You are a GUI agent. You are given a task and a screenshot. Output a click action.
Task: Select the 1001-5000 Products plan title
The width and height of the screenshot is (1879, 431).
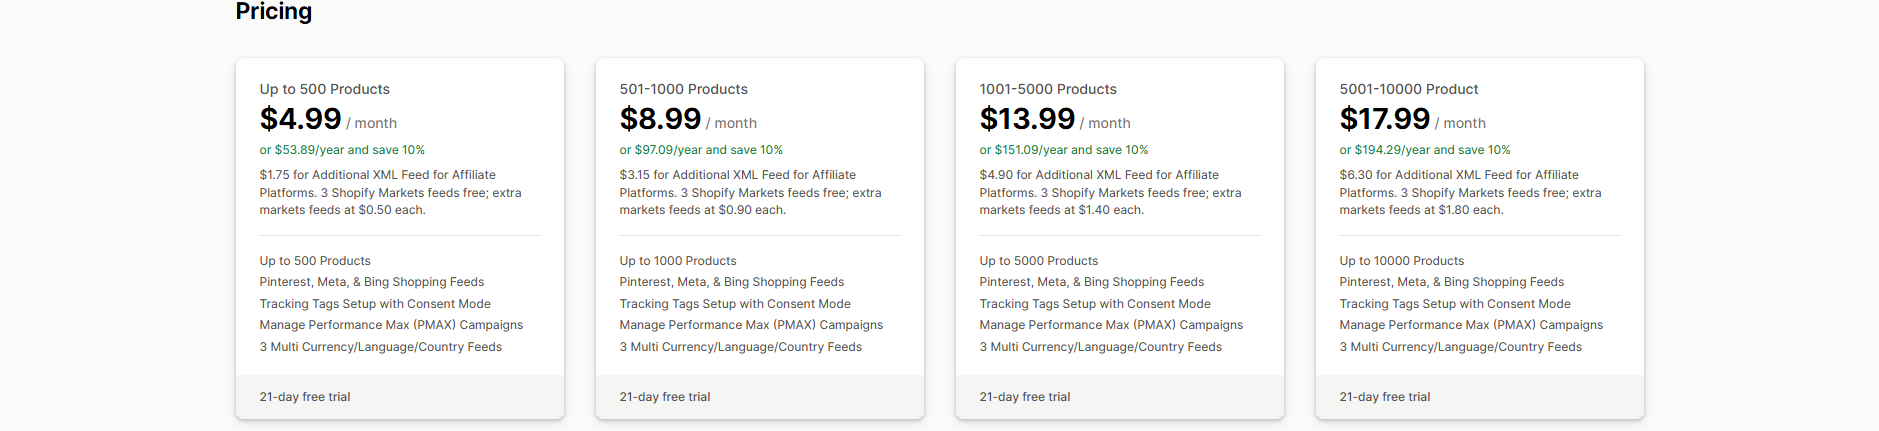[1048, 89]
